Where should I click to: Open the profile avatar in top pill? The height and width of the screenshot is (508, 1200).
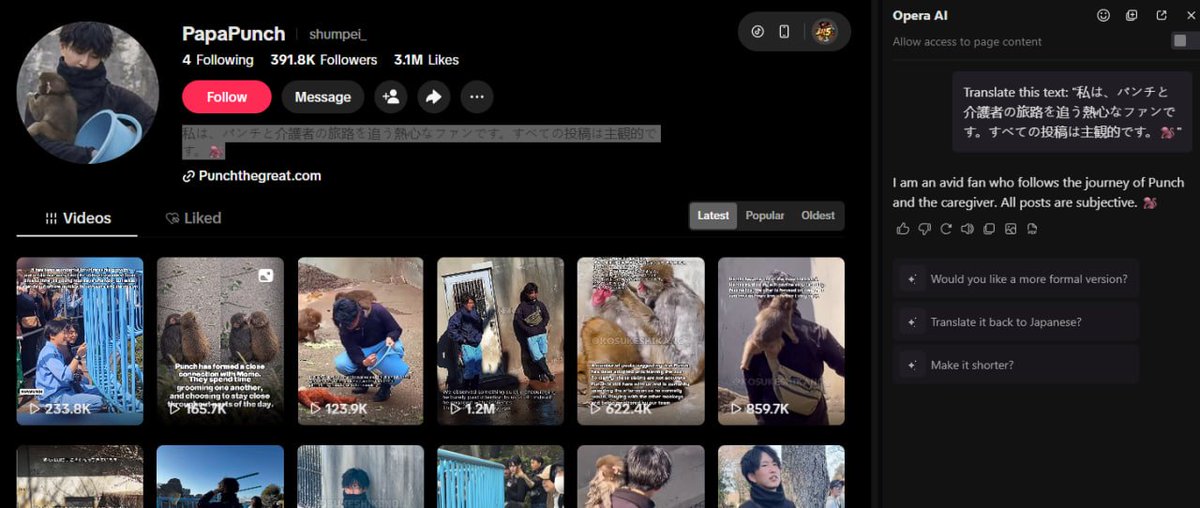click(825, 31)
